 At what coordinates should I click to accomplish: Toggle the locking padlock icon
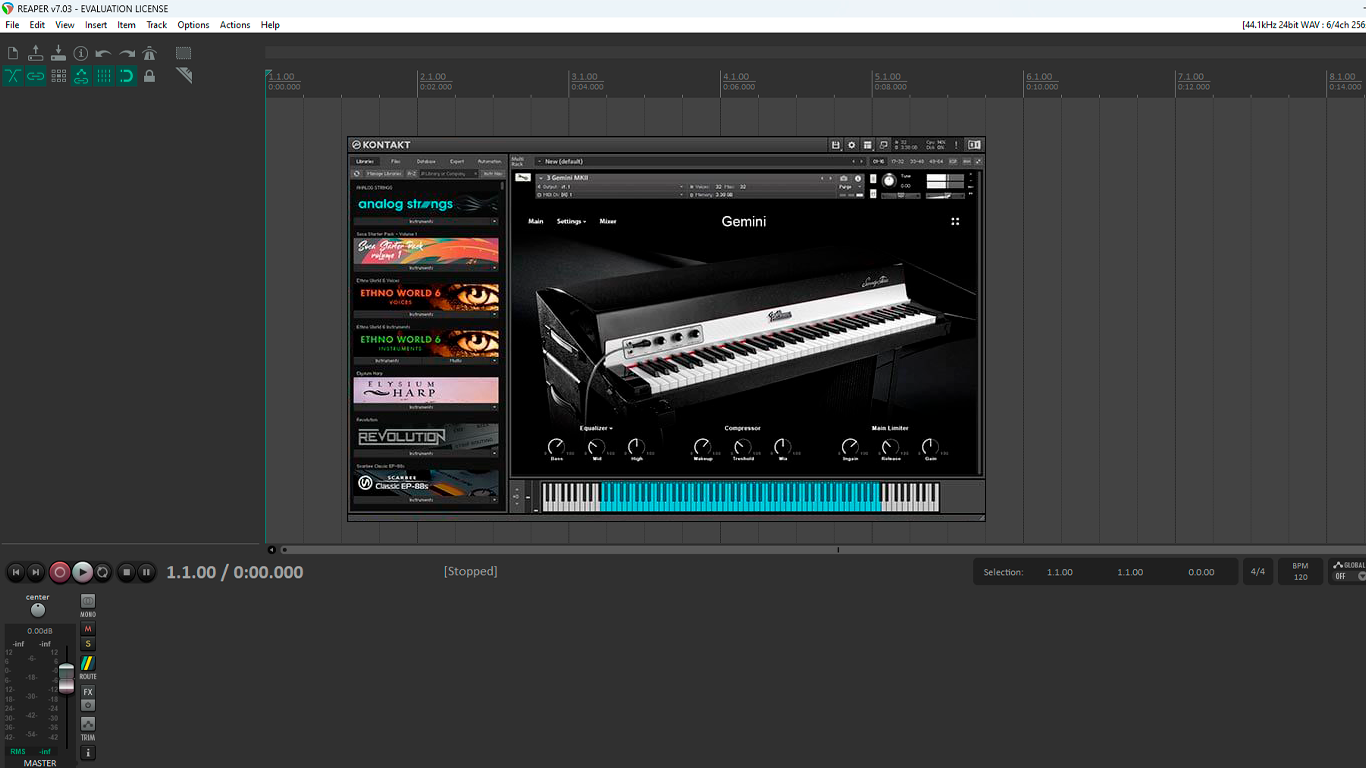point(150,76)
